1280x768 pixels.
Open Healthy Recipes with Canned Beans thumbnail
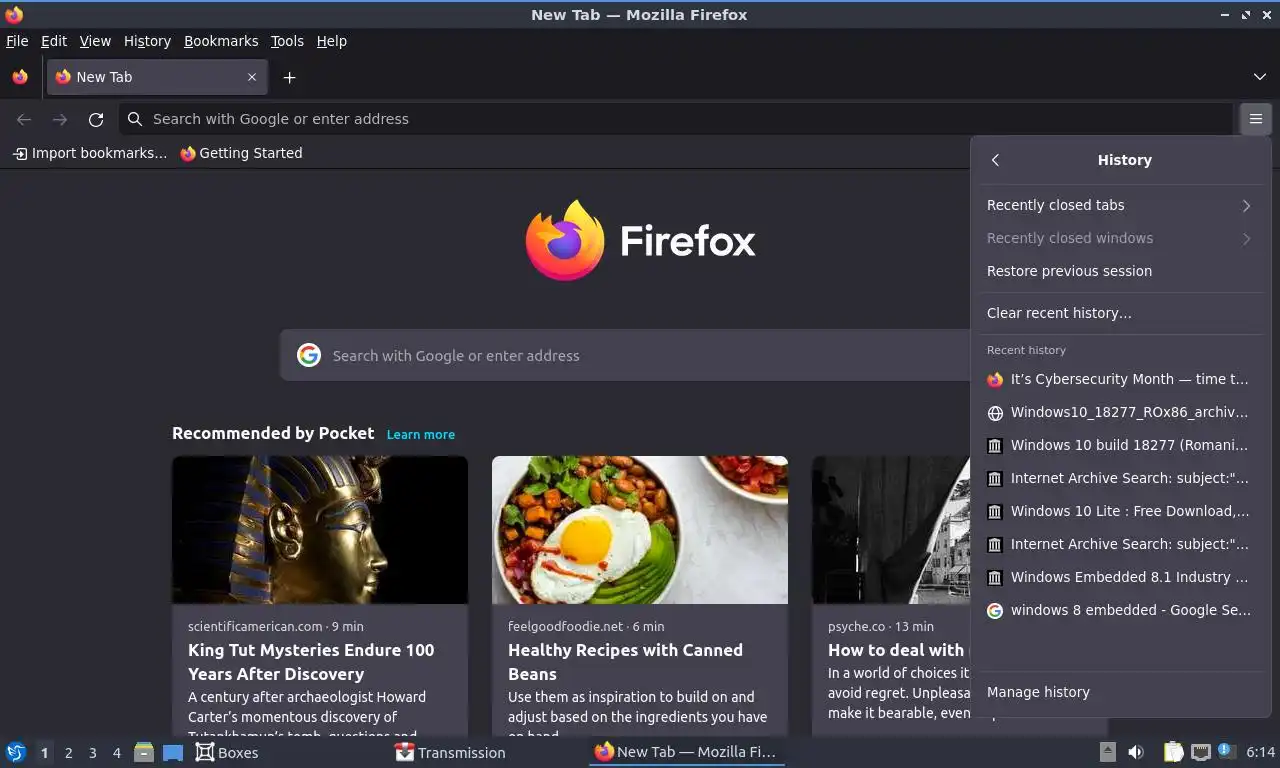tap(640, 530)
